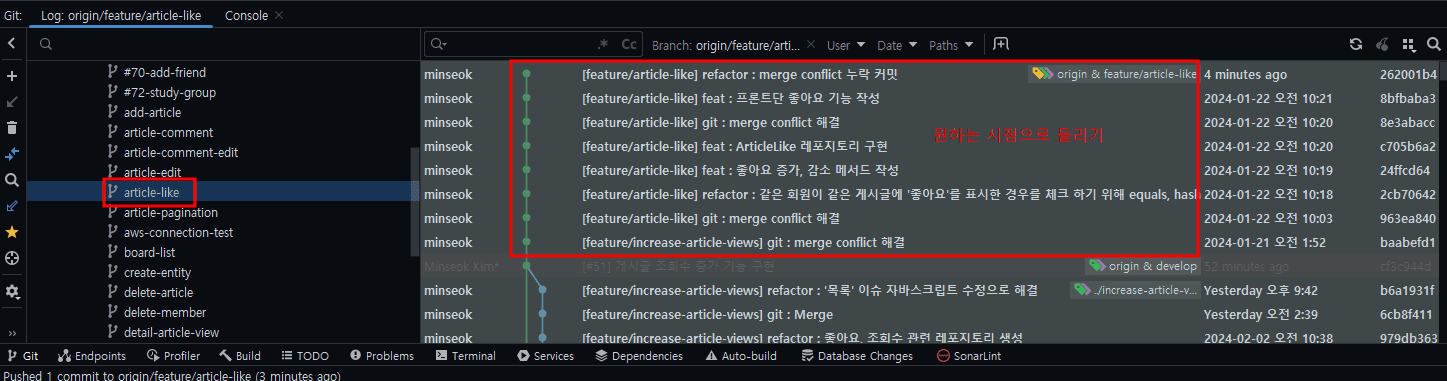The width and height of the screenshot is (1447, 381).
Task: Click the Open New Git Log Tab icon
Action: click(x=1001, y=44)
